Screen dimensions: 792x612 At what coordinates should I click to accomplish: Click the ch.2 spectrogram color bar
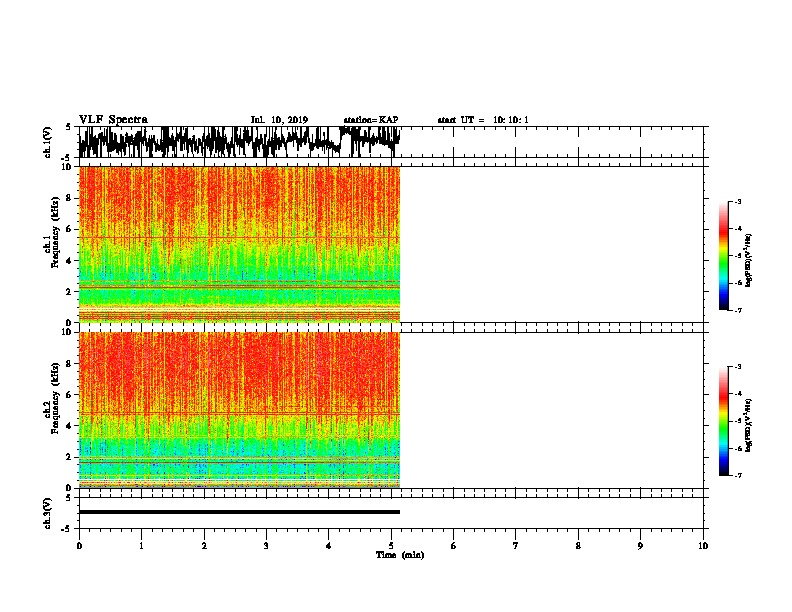click(724, 421)
